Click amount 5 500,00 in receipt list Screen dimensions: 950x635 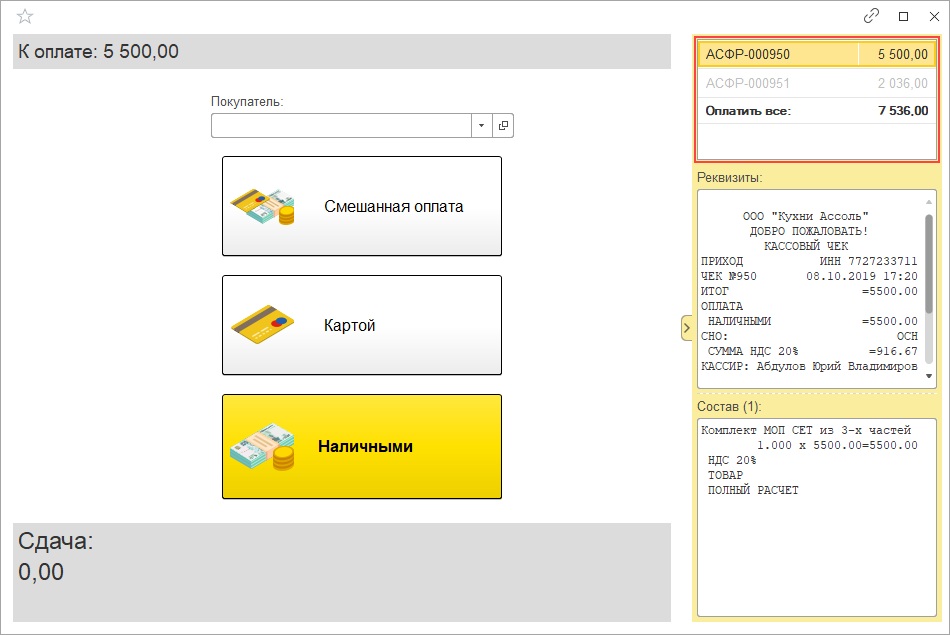903,54
